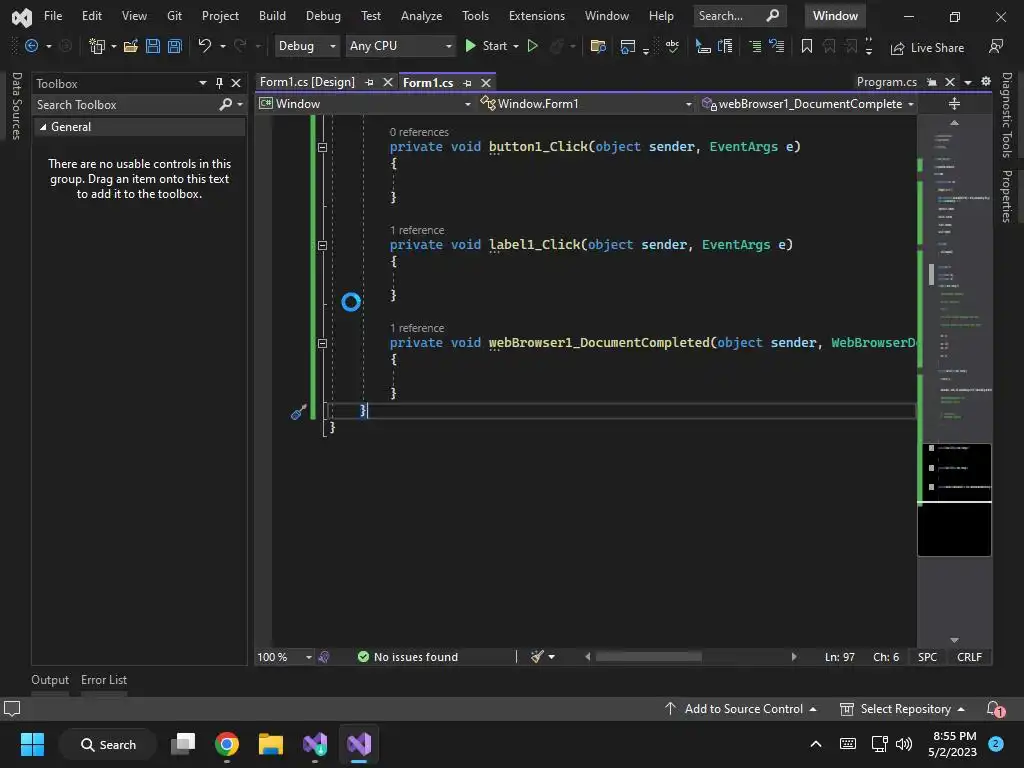
Task: Toggle auto-hide pin on Toolbox panel
Action: [x=219, y=83]
